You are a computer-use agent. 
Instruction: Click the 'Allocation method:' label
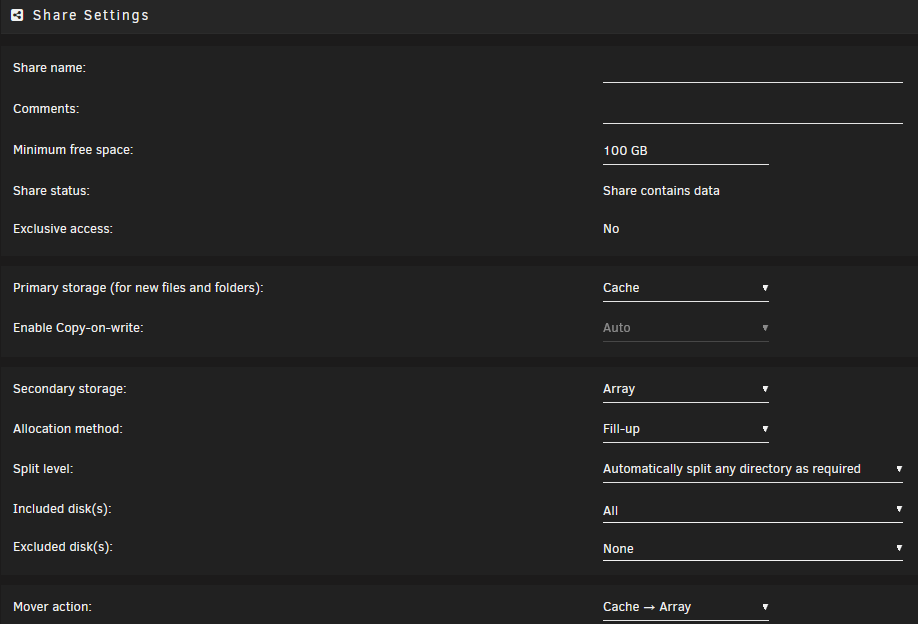(x=68, y=429)
